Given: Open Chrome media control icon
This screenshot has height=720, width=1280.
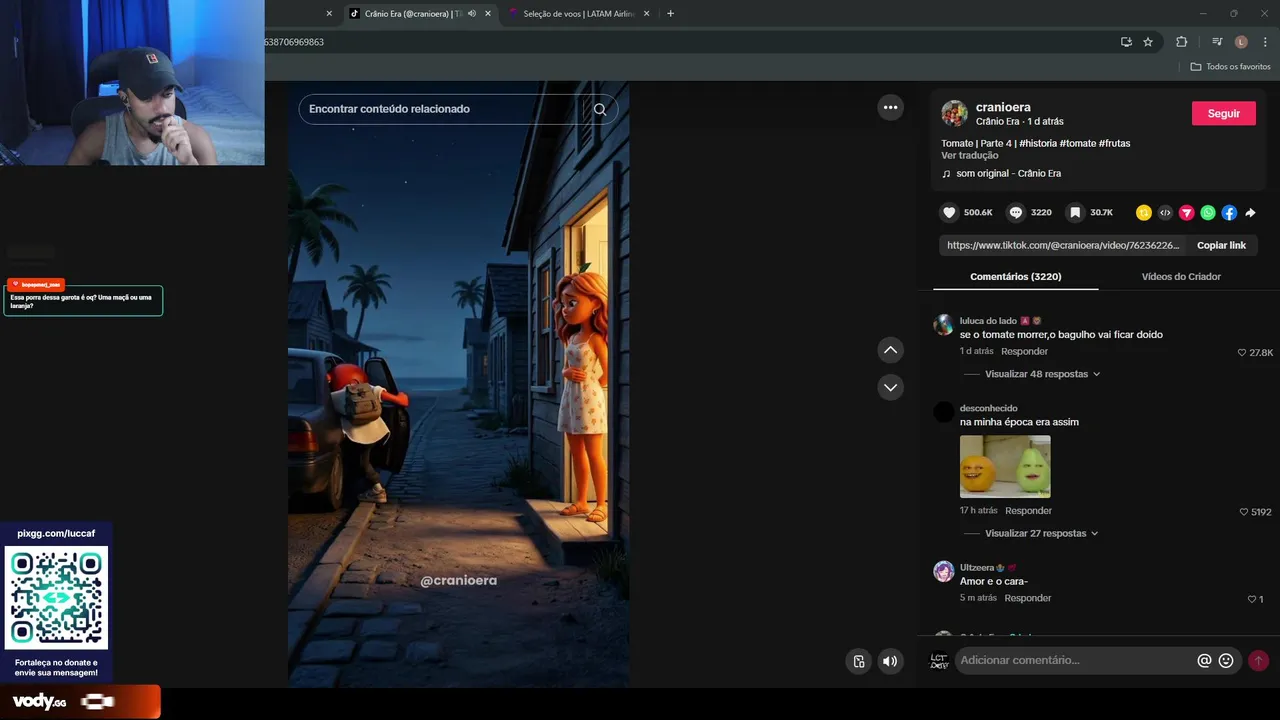Looking at the screenshot, I should pos(1216,42).
